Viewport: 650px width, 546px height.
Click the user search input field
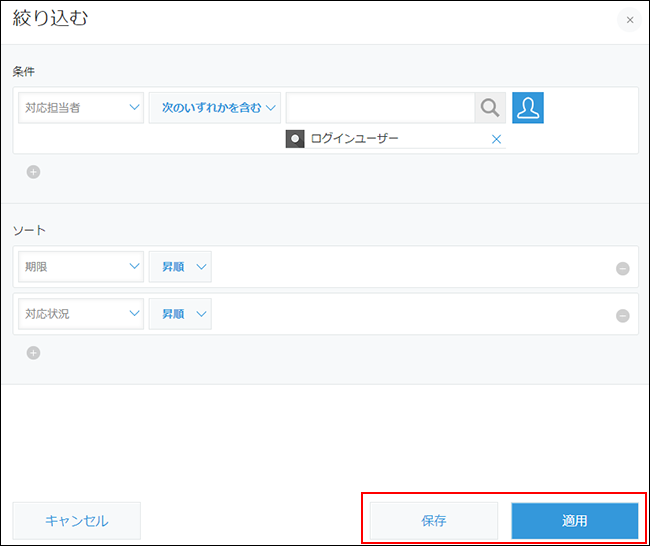(380, 108)
